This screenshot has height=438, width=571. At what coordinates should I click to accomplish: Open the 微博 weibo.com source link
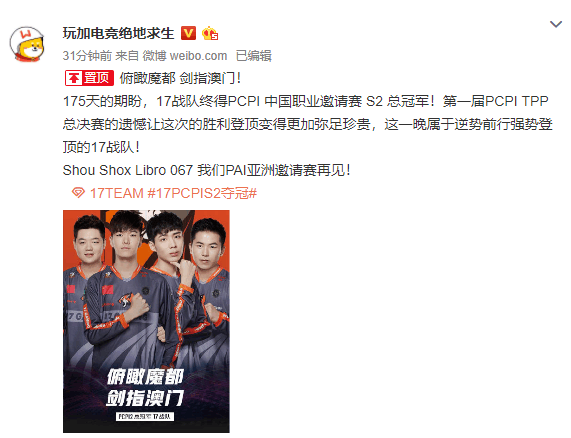[185, 56]
